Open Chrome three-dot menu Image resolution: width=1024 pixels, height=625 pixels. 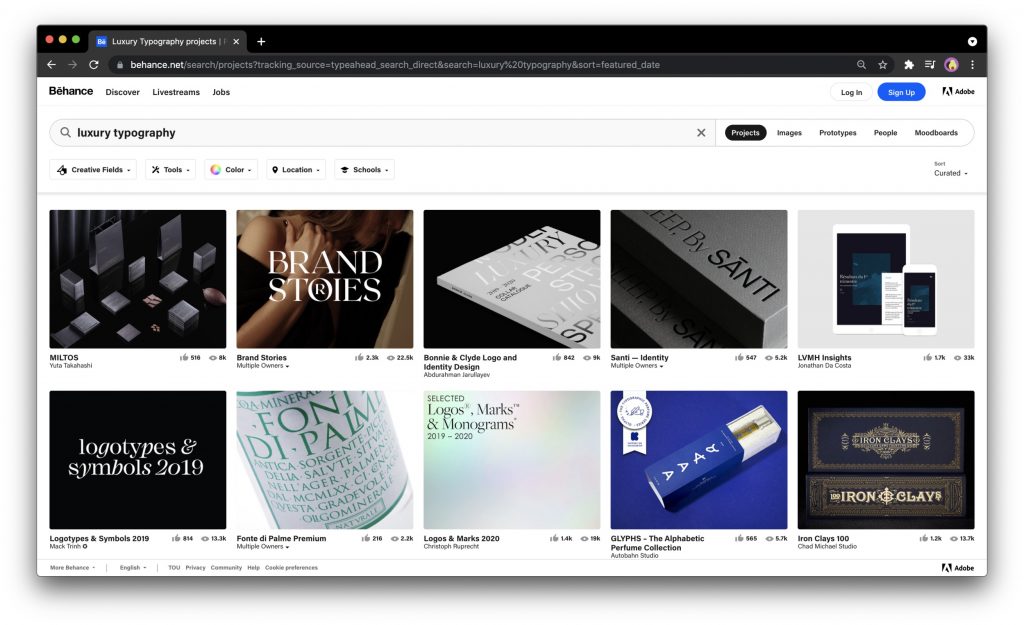972,65
